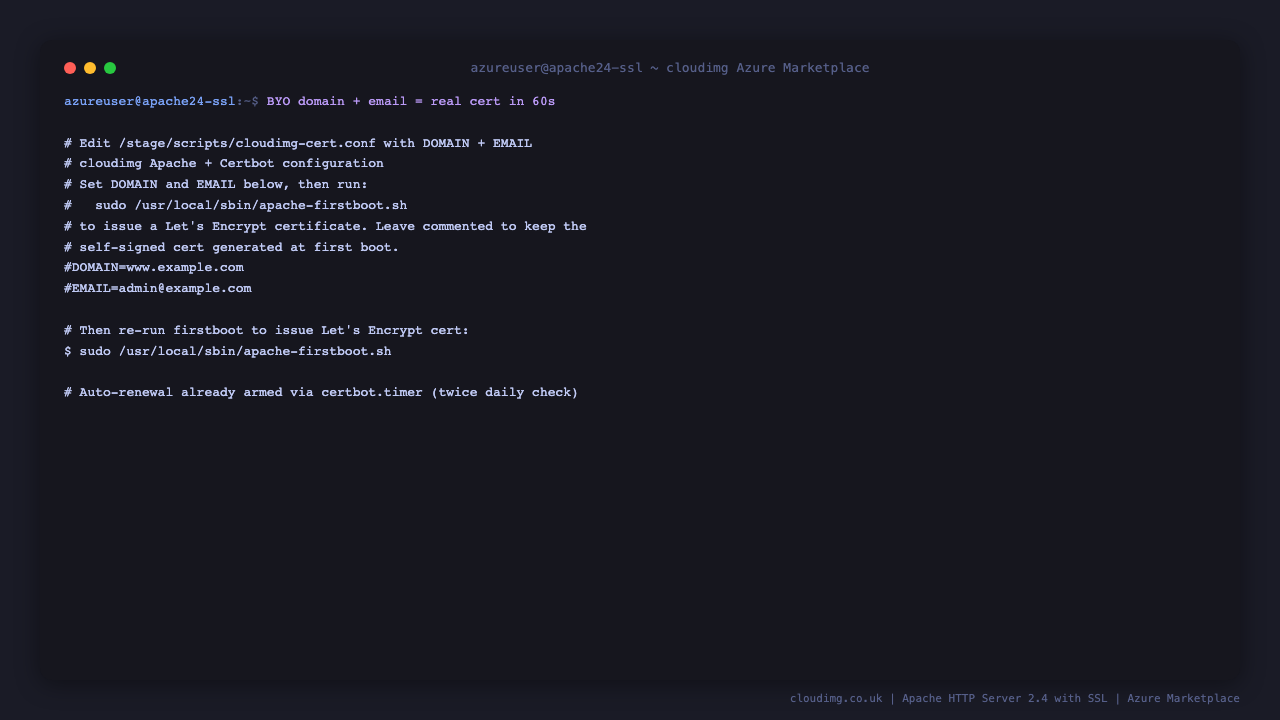The width and height of the screenshot is (1280, 720).
Task: Click the '#DOMAIN=www.example.com' line
Action: tap(154, 268)
